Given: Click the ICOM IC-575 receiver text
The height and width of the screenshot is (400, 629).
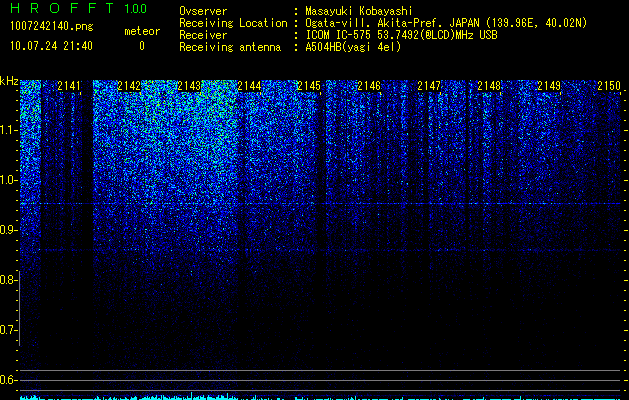Looking at the screenshot, I should coord(401,35).
